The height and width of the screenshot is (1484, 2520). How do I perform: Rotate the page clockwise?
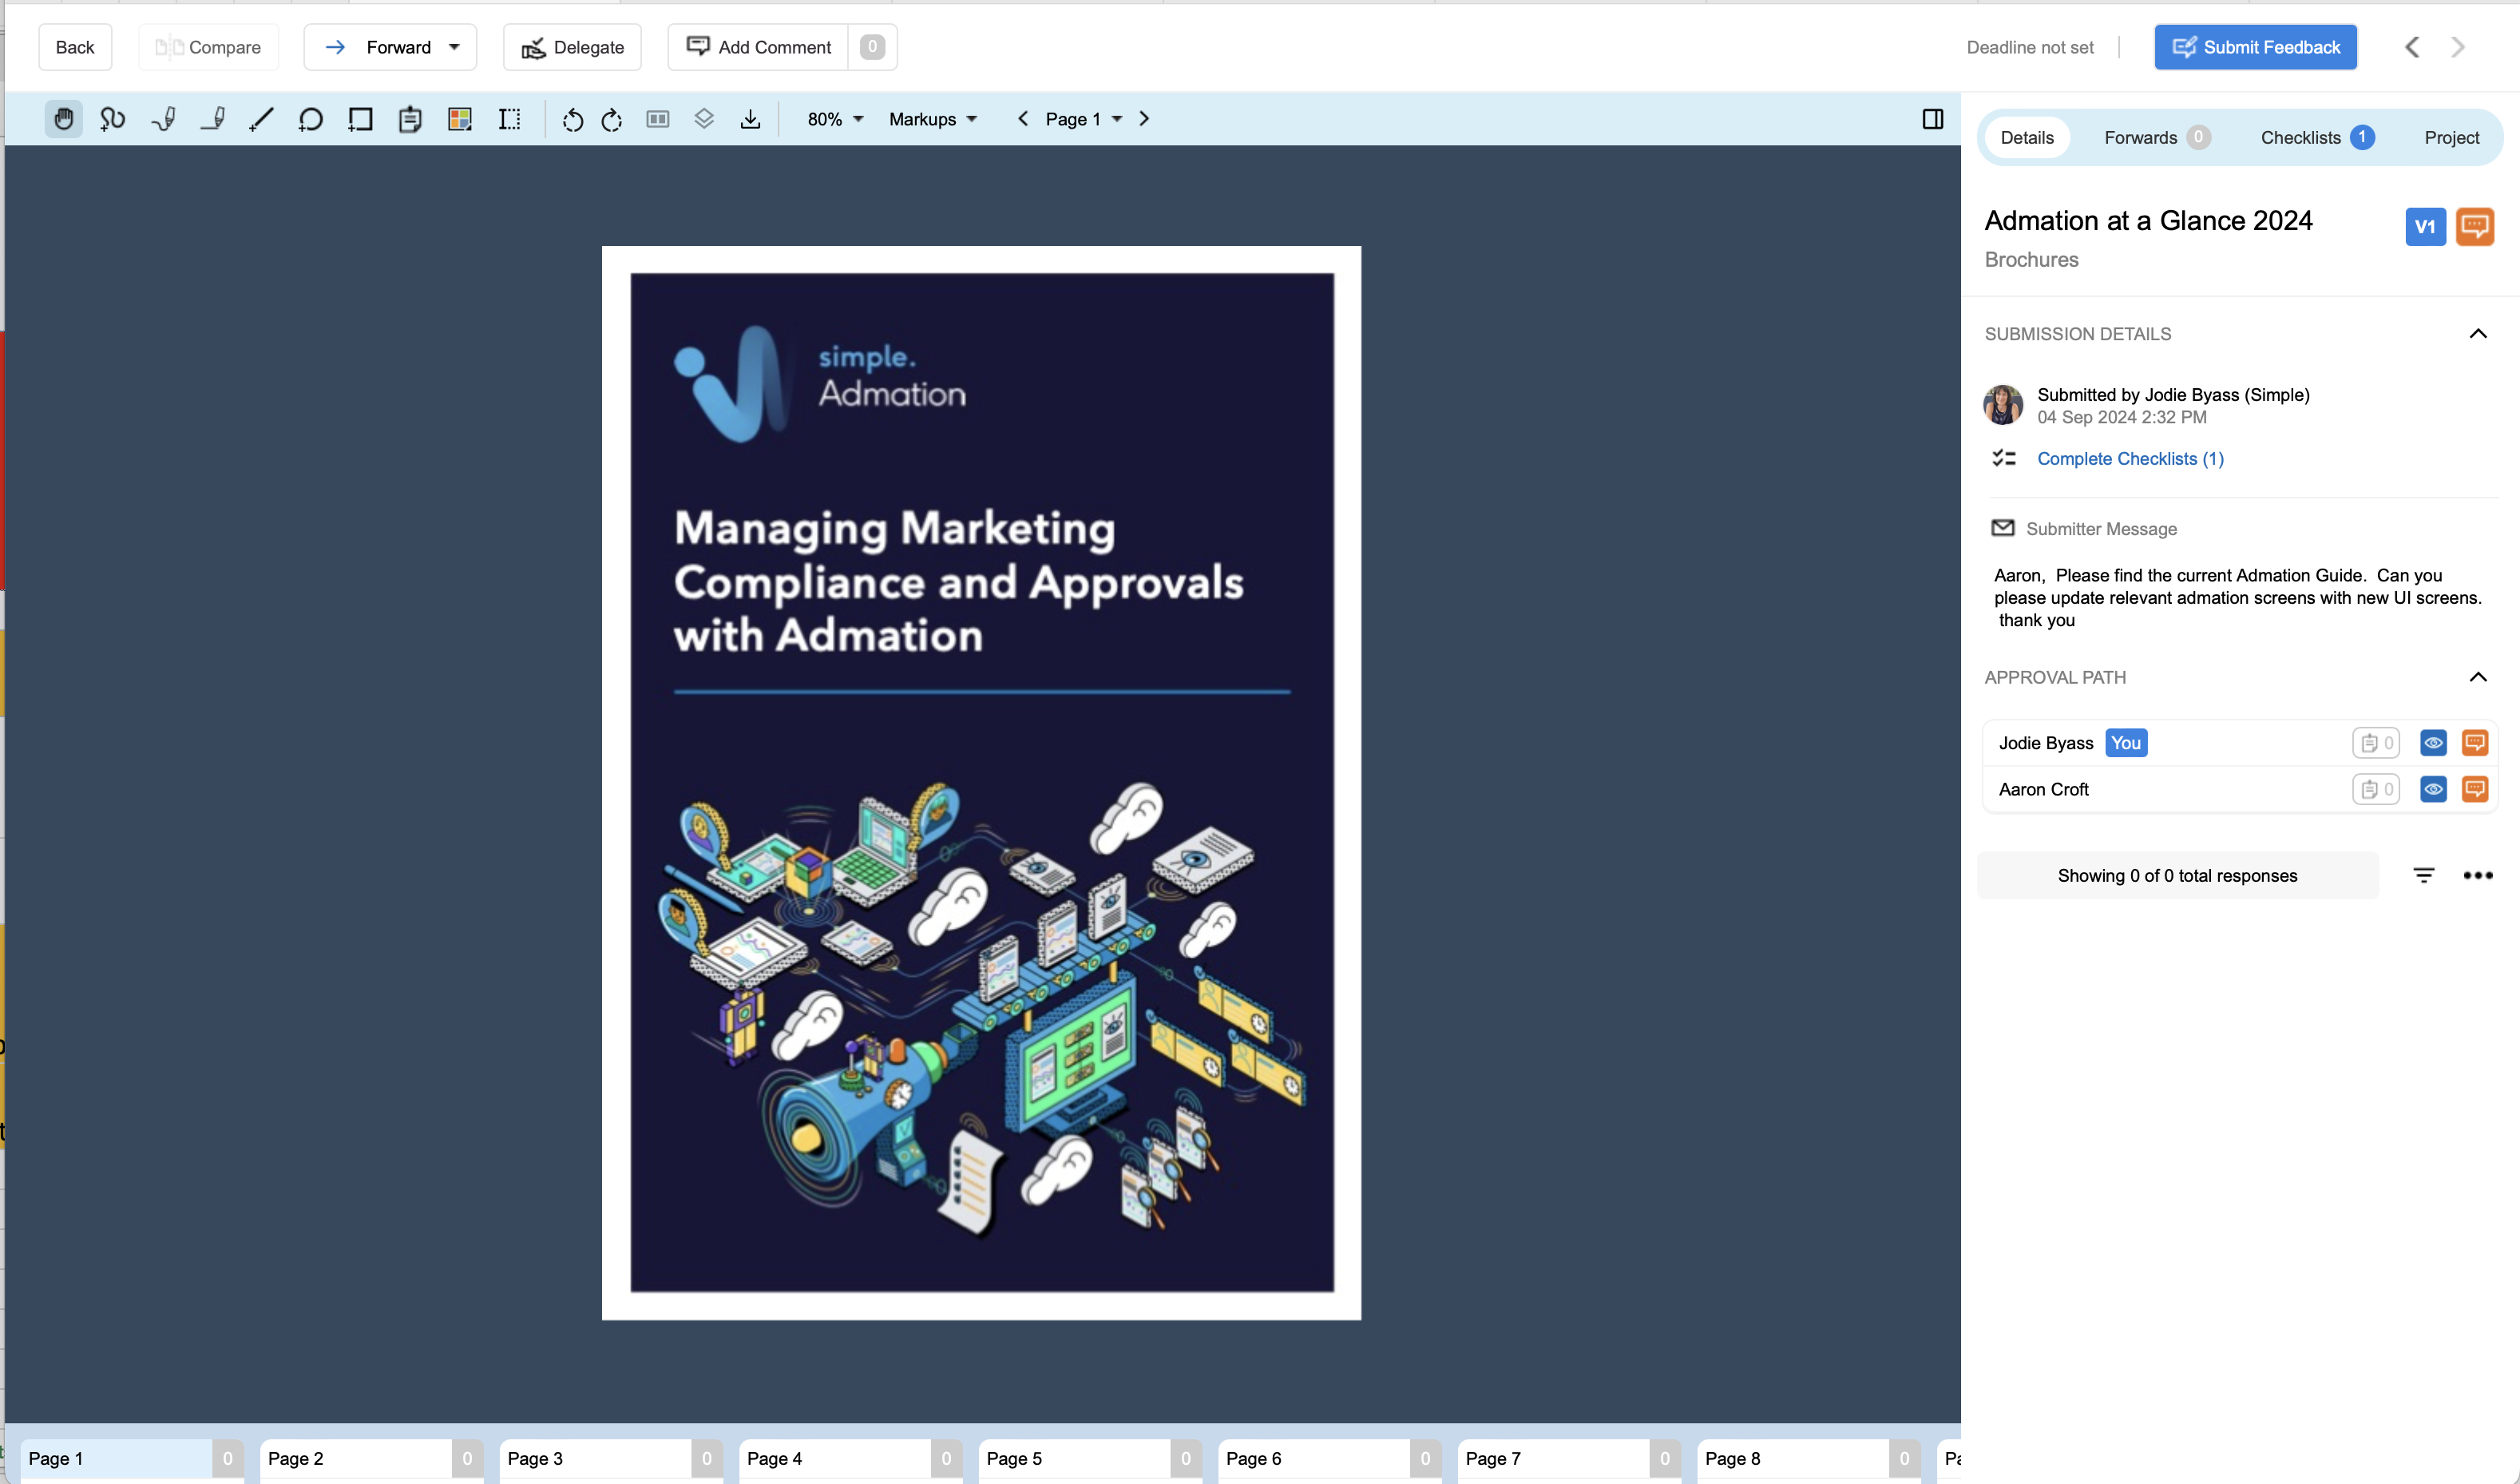point(612,120)
